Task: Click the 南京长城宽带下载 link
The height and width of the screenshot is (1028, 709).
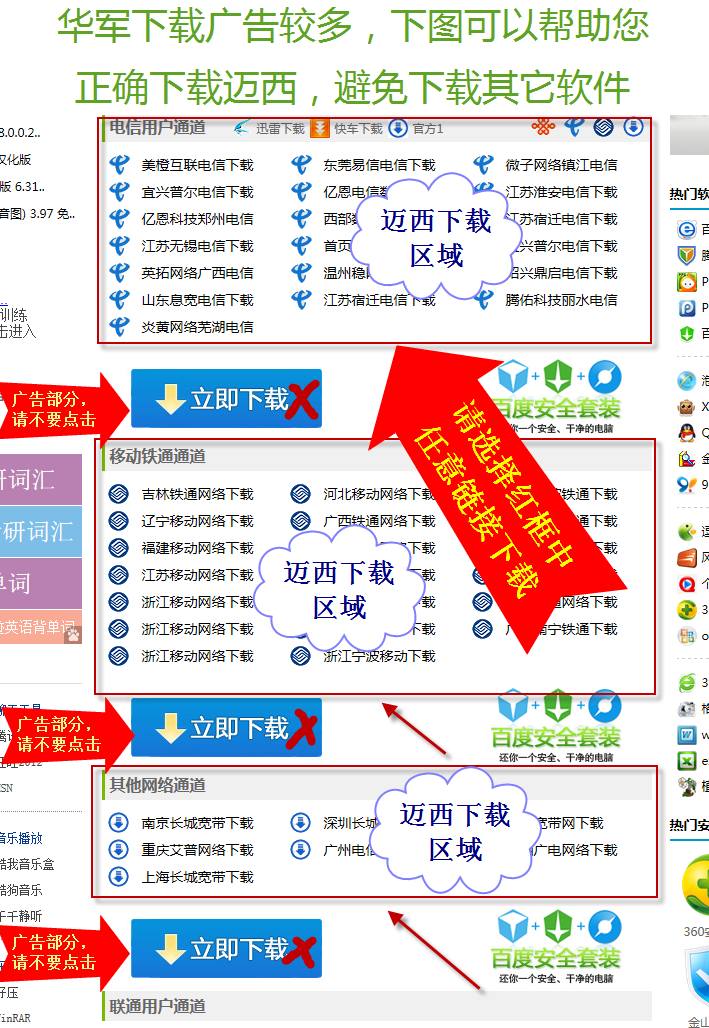Action: click(197, 823)
